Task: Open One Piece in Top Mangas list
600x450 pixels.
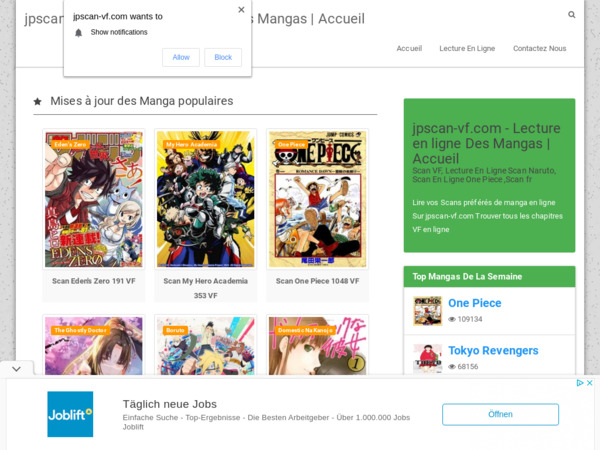Action: (x=474, y=303)
